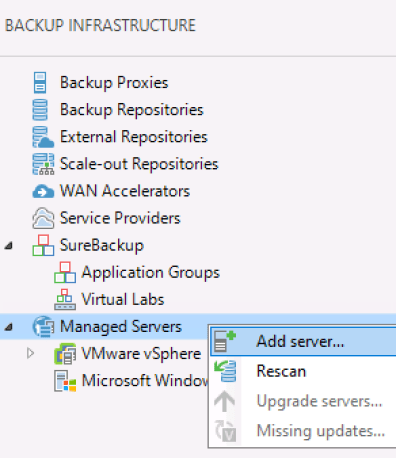396x458 pixels.
Task: Expand the VMware vSphere node
Action: pos(30,353)
